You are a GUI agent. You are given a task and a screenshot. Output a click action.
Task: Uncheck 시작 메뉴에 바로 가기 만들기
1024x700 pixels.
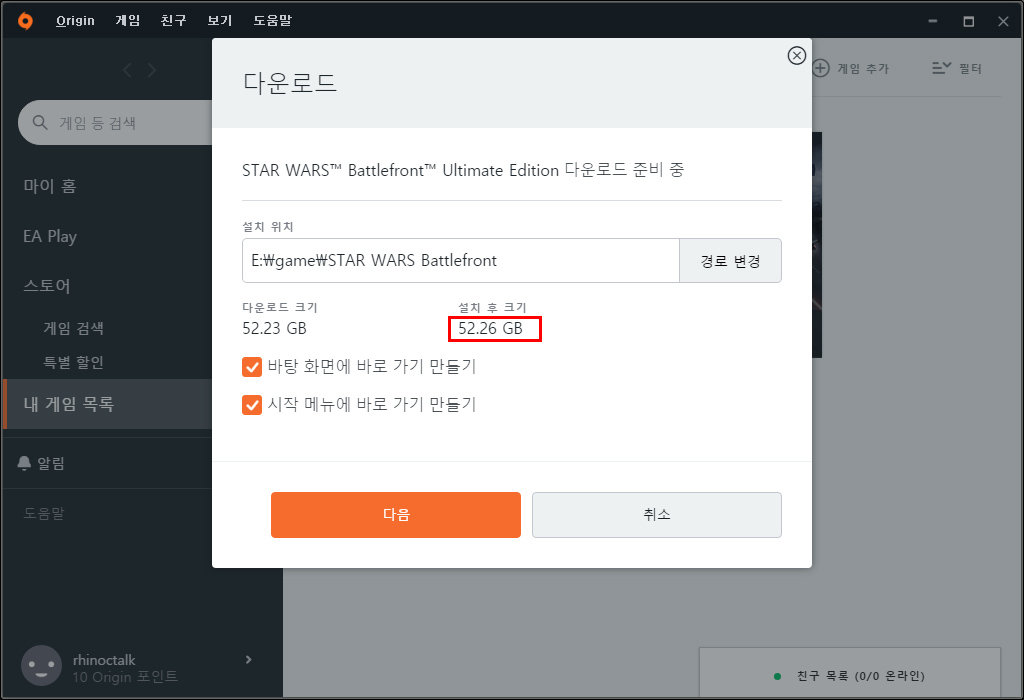[x=251, y=405]
